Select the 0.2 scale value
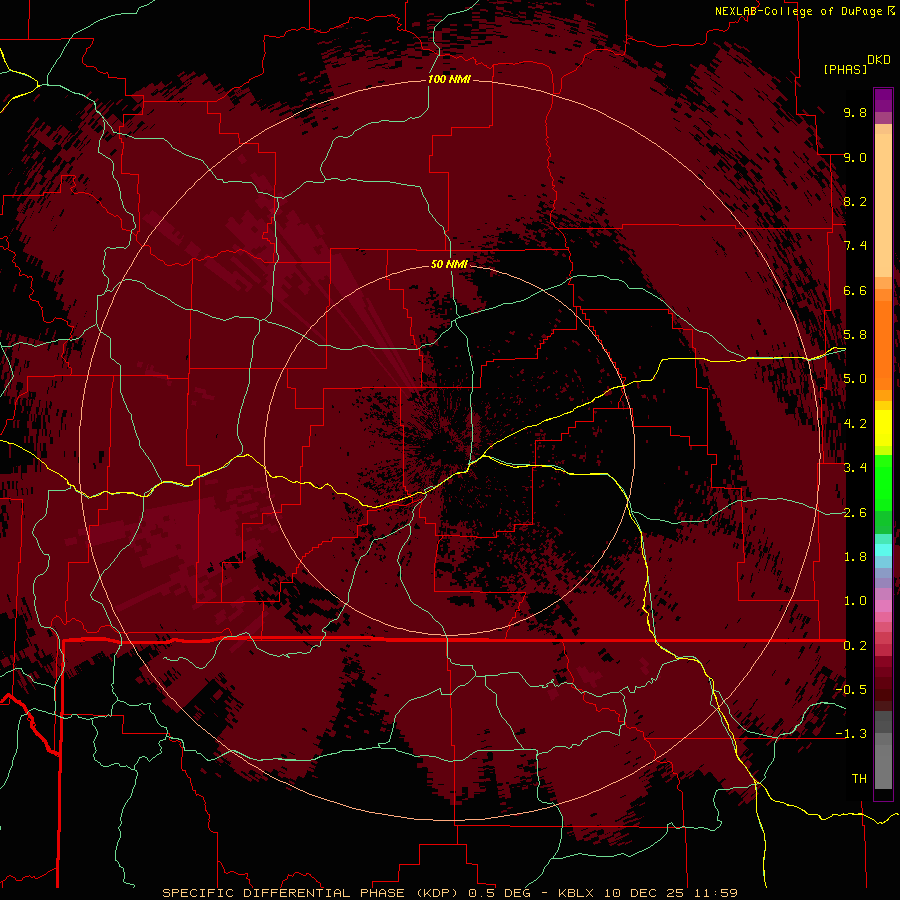Viewport: 900px width, 900px height. pyautogui.click(x=855, y=646)
